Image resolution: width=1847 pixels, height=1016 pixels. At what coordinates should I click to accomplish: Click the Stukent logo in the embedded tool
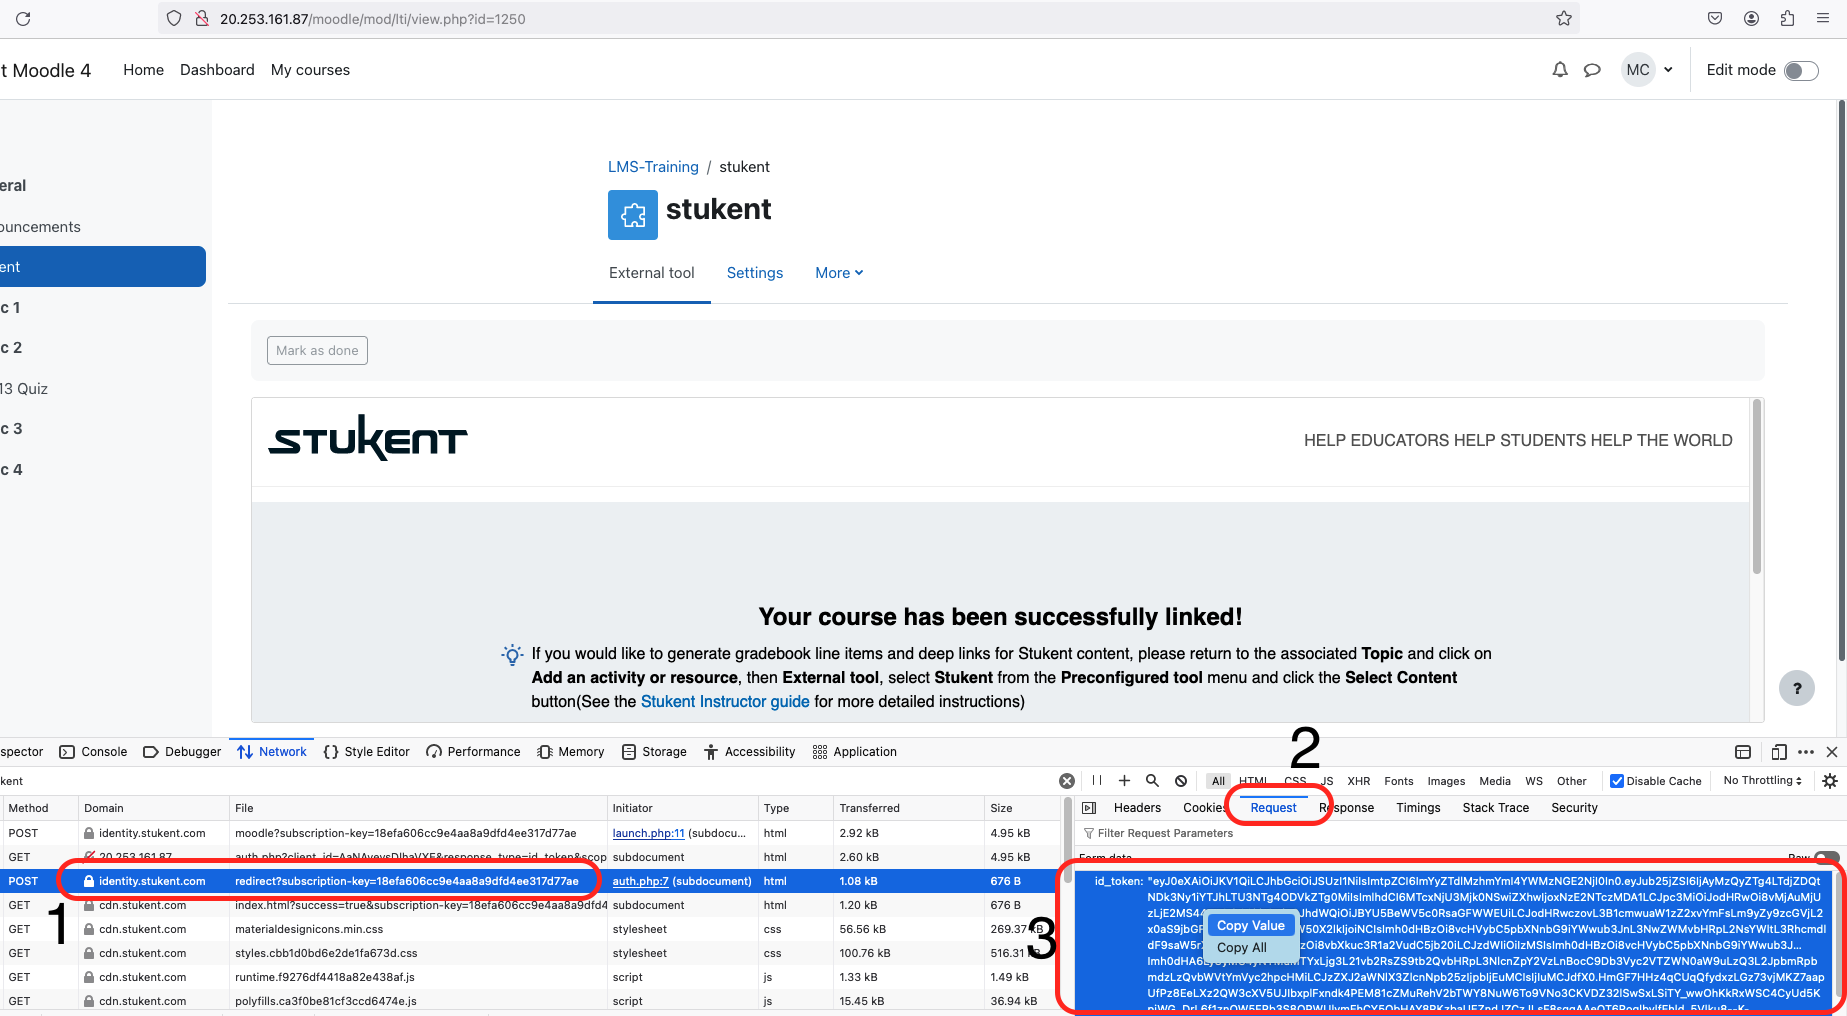[368, 438]
